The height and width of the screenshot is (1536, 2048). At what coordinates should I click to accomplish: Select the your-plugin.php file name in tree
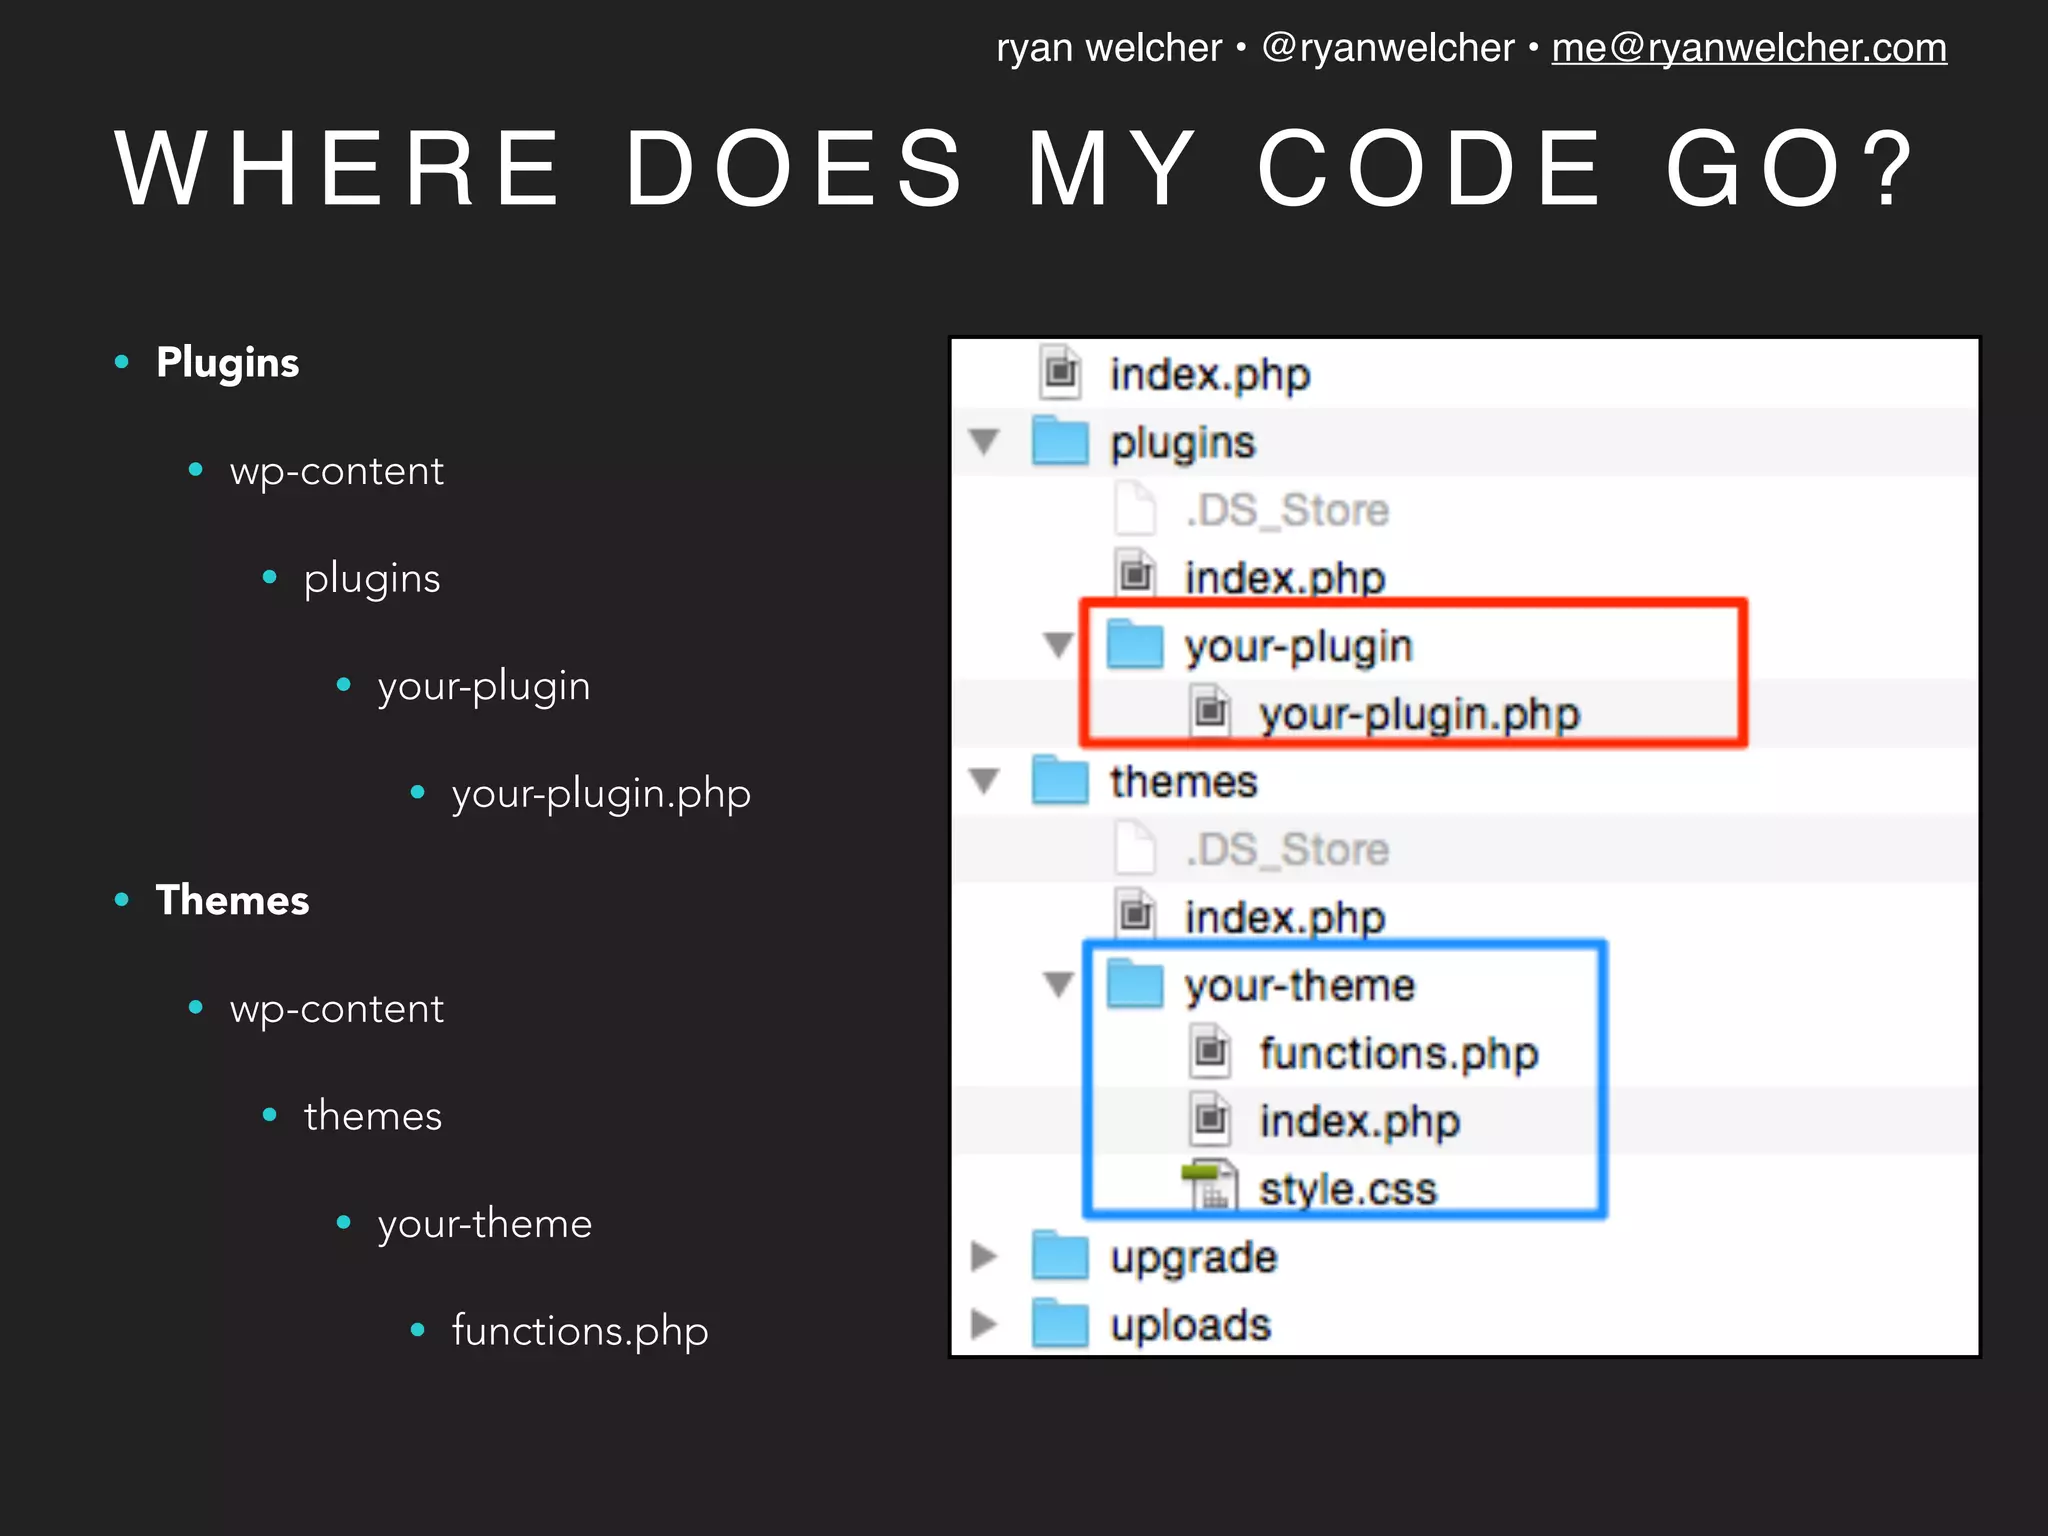point(1420,716)
